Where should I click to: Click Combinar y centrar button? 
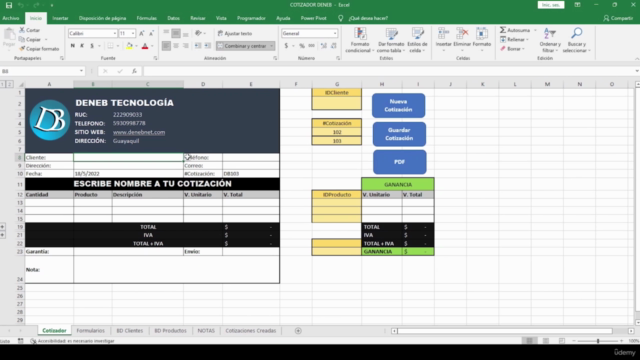point(242,46)
